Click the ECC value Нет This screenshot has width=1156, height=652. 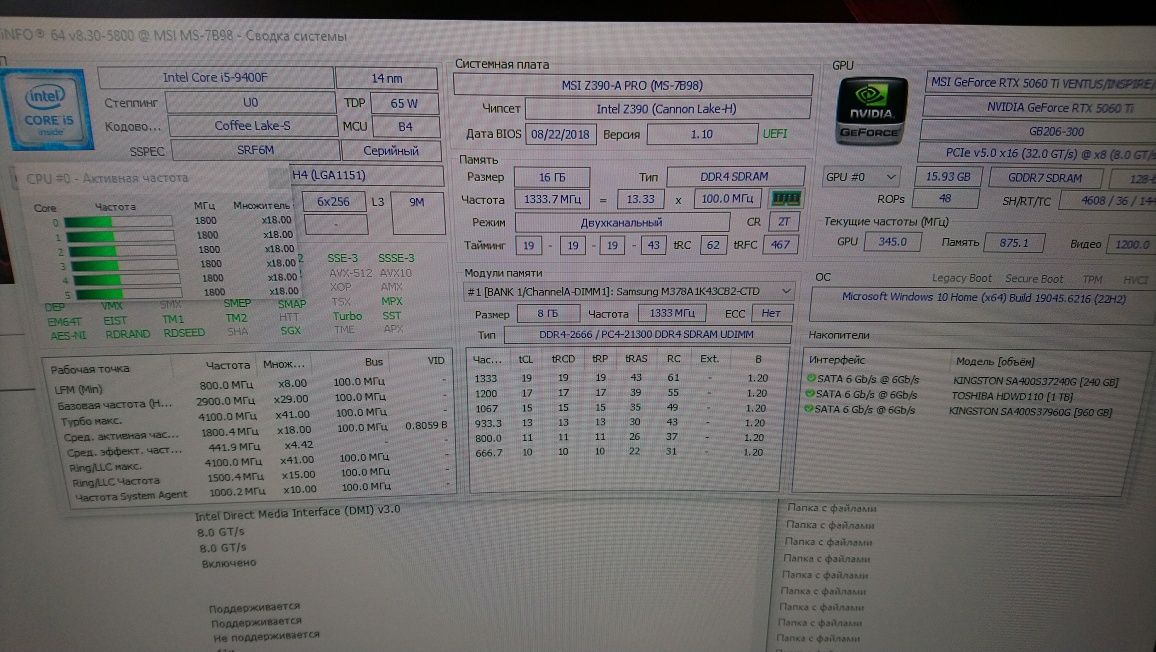[x=771, y=313]
